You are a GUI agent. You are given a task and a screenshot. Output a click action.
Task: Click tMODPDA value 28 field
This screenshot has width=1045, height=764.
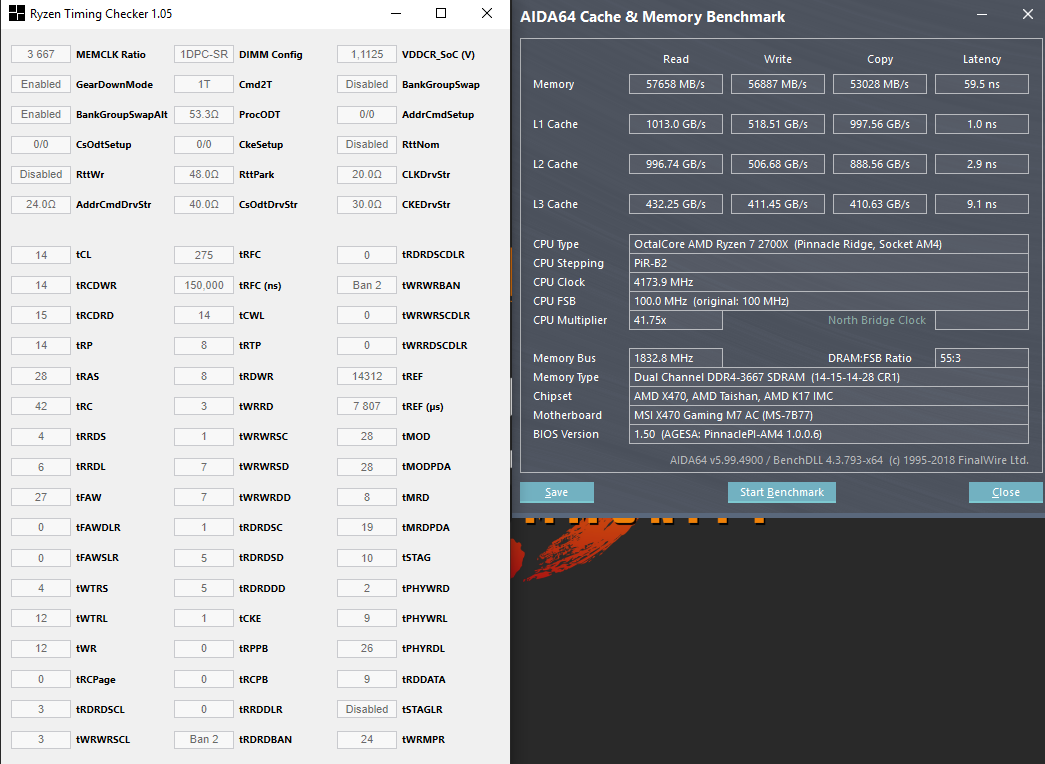point(367,467)
